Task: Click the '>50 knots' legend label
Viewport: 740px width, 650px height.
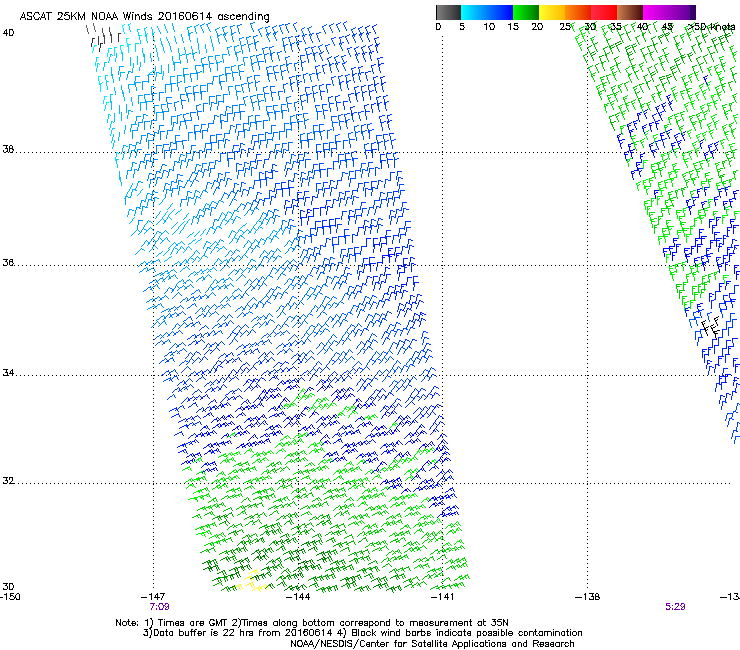Action: click(712, 27)
